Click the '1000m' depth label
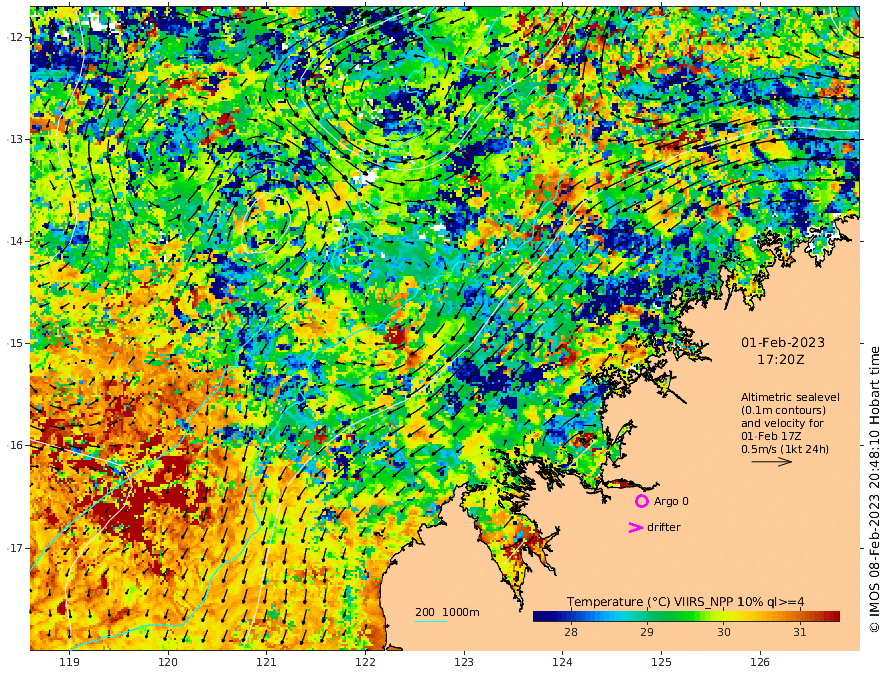Image resolution: width=880 pixels, height=680 pixels. [461, 612]
